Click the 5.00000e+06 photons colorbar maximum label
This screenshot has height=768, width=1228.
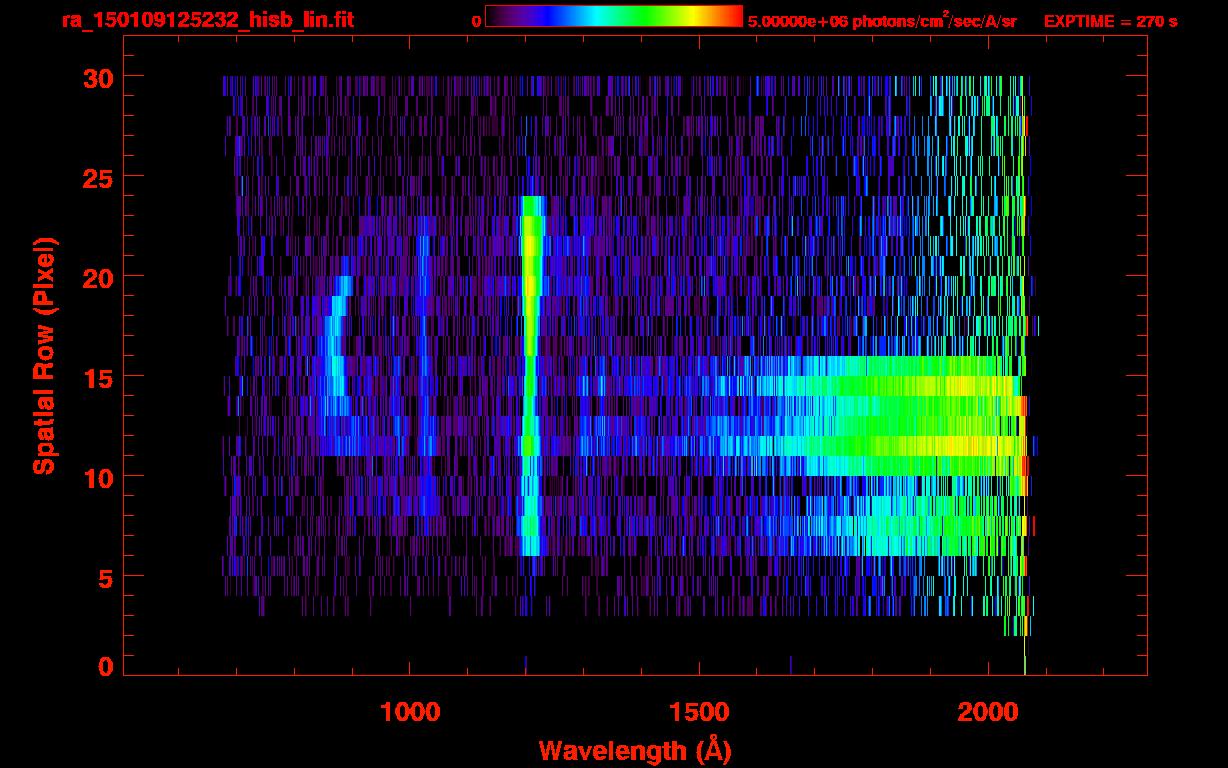[x=882, y=21]
